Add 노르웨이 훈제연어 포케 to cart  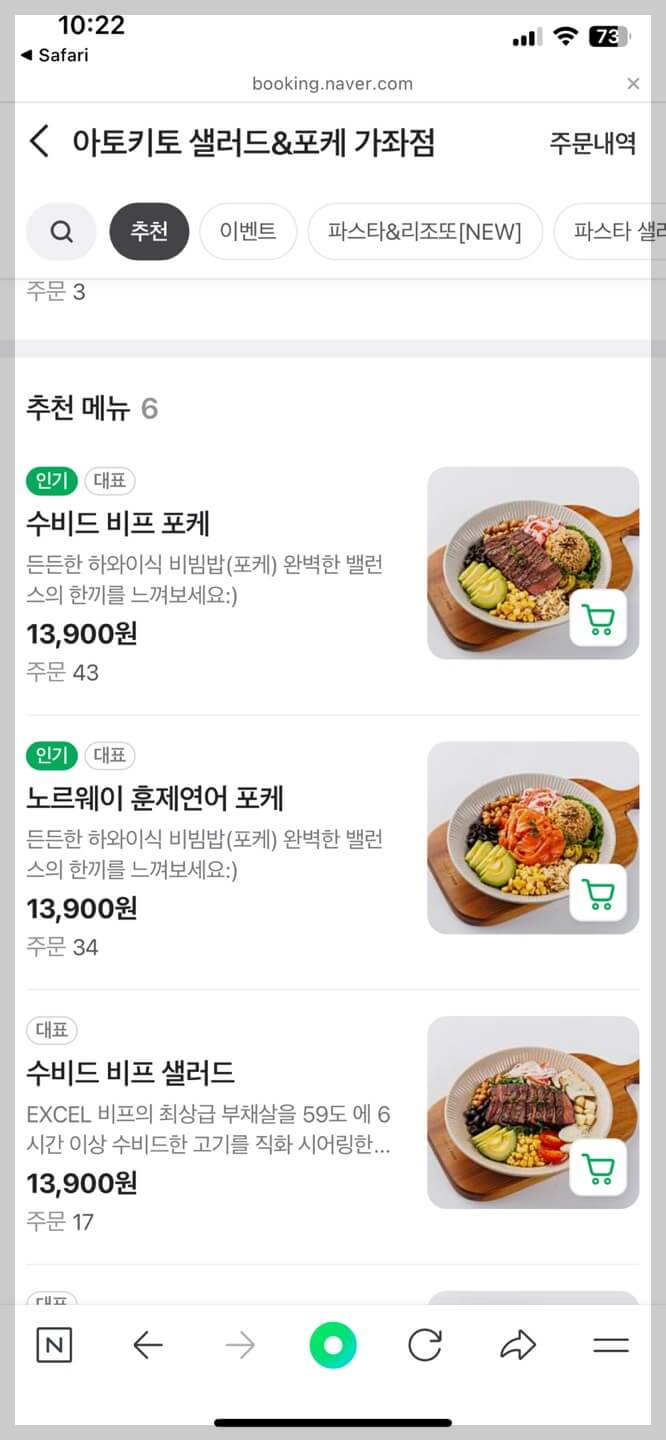point(598,894)
